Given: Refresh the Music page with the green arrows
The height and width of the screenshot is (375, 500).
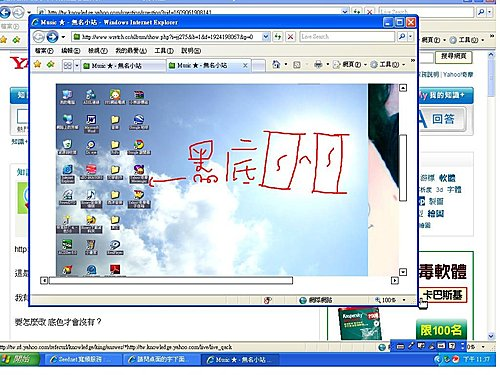Looking at the screenshot, I should coord(278,37).
